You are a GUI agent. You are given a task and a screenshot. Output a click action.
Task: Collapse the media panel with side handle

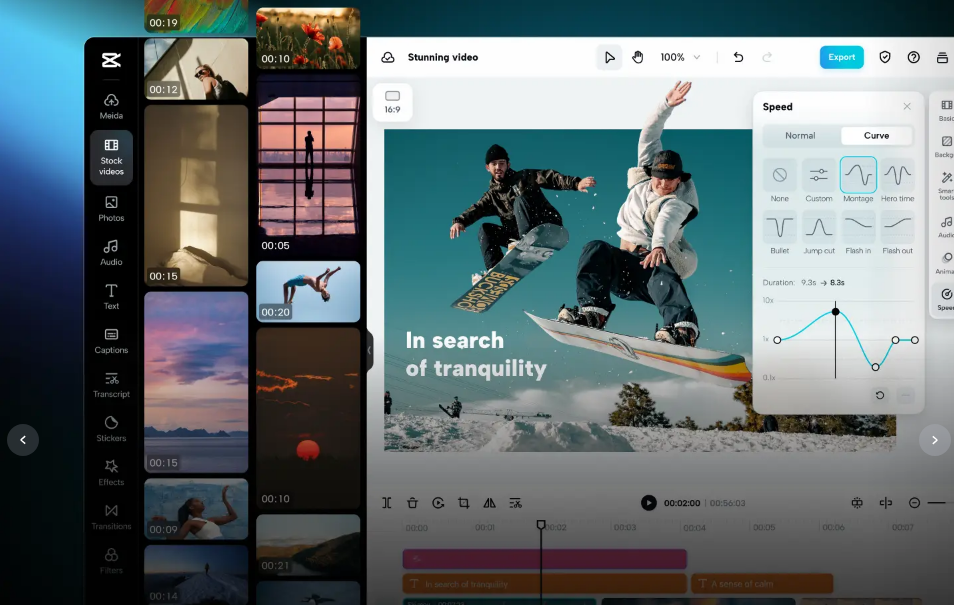point(369,350)
